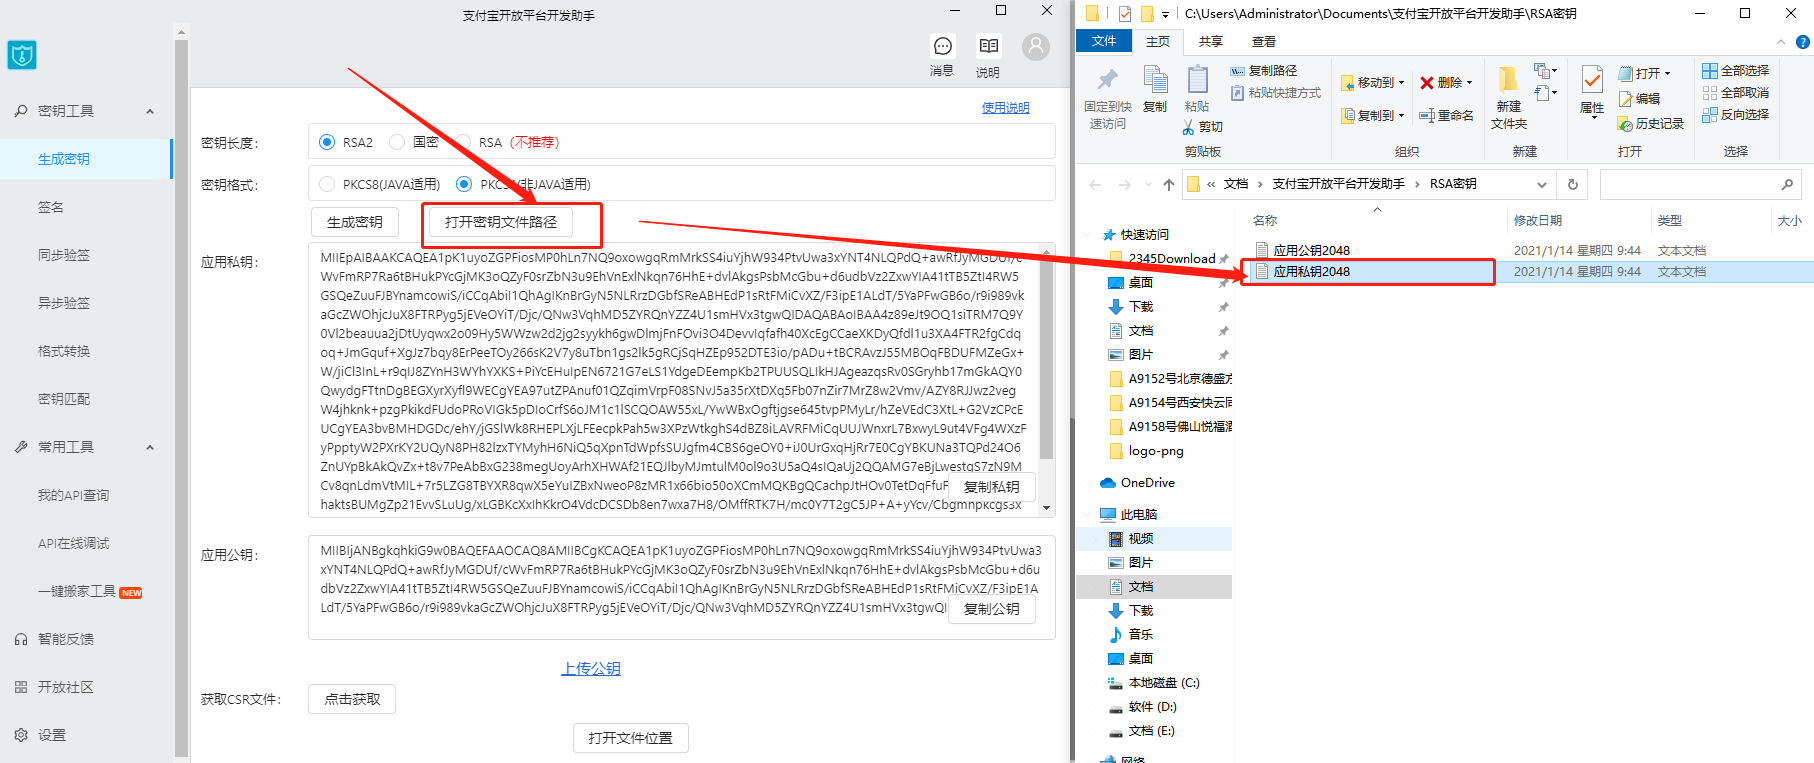The width and height of the screenshot is (1814, 763).
Task: Click the private key box scrollbar
Action: (1047, 360)
